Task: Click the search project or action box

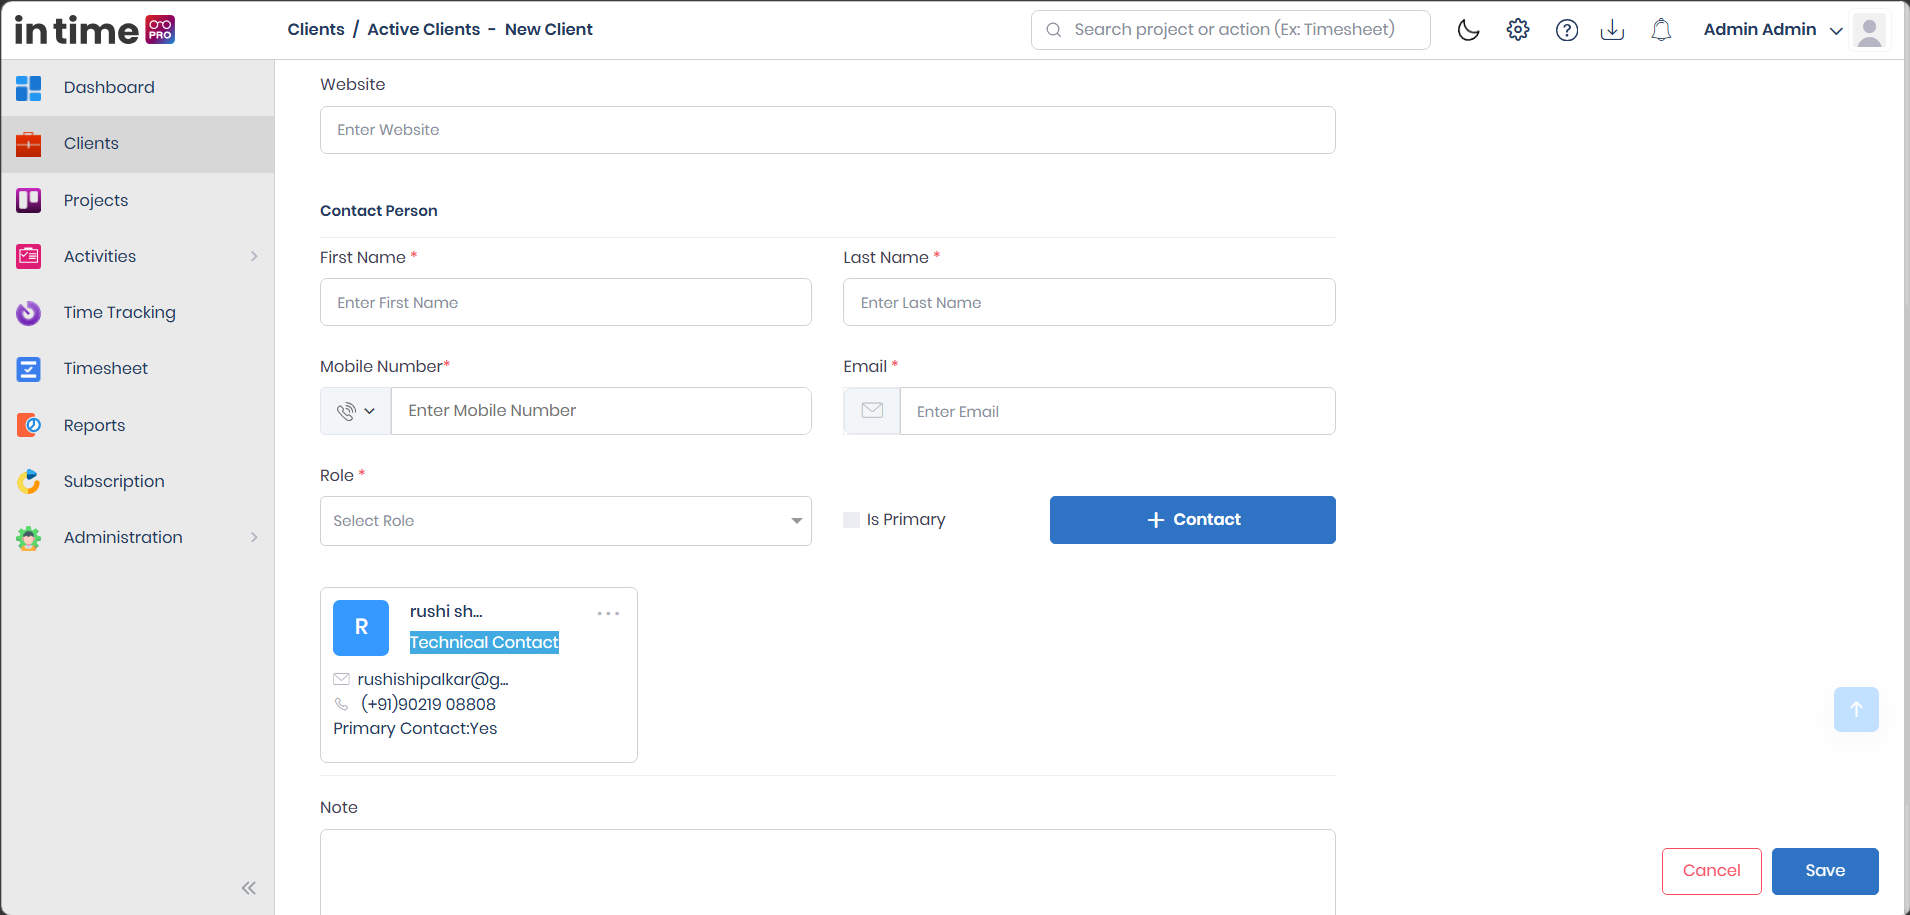Action: tap(1231, 30)
